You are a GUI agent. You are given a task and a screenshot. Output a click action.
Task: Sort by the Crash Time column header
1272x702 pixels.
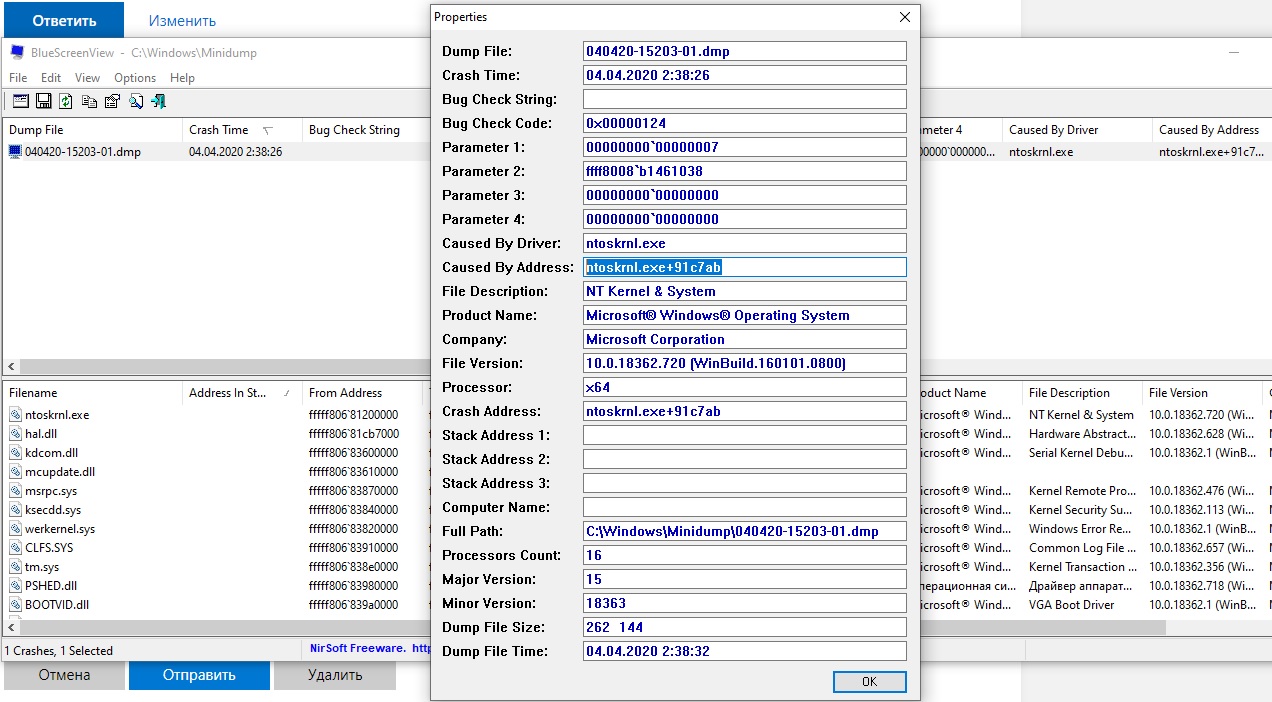(x=241, y=130)
